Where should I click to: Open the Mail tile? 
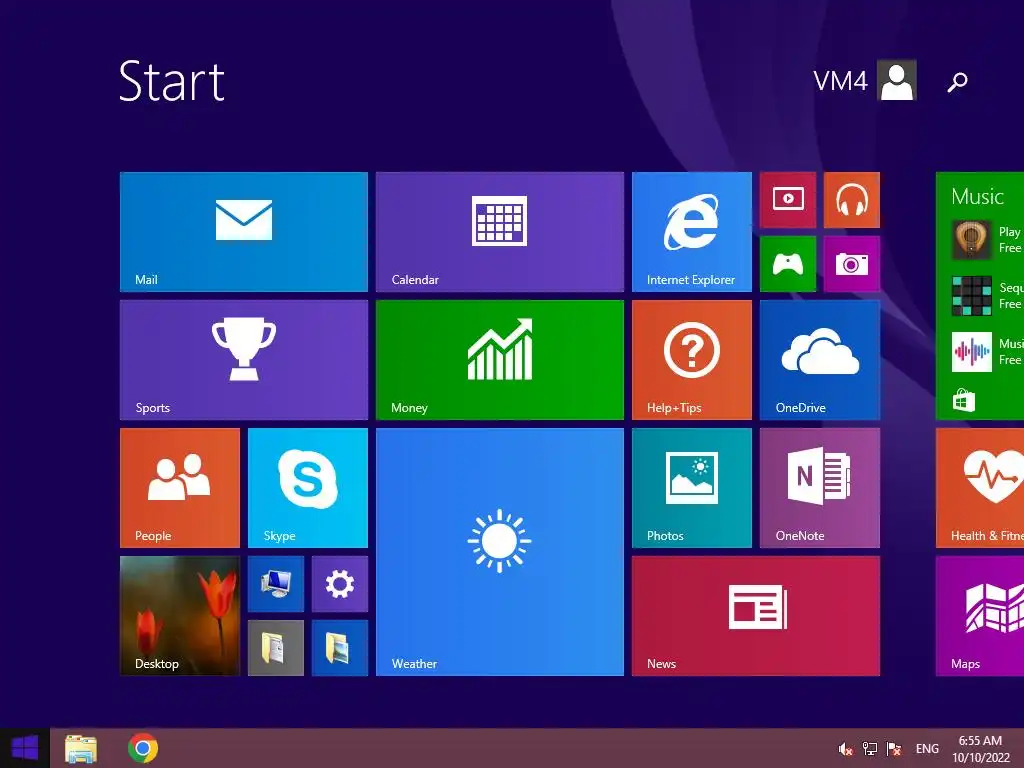tap(244, 232)
